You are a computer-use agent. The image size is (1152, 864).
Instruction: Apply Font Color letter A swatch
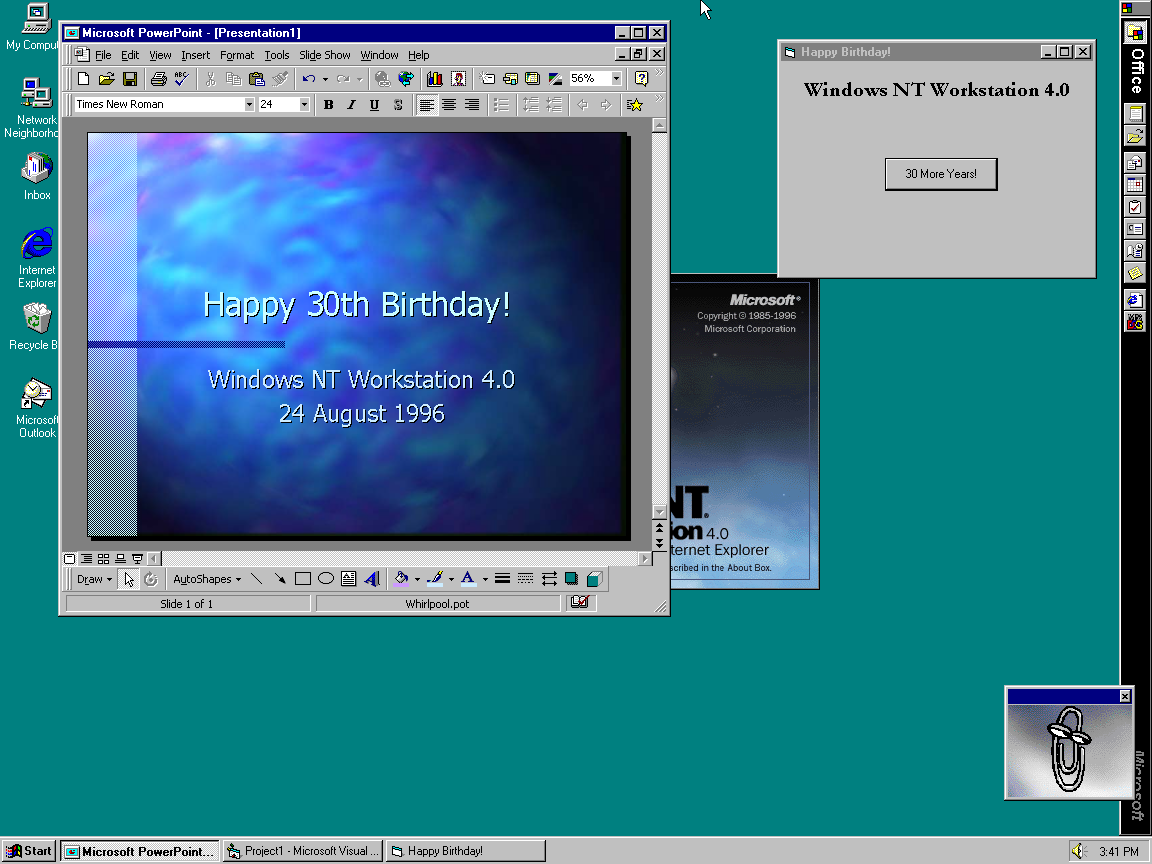point(468,579)
